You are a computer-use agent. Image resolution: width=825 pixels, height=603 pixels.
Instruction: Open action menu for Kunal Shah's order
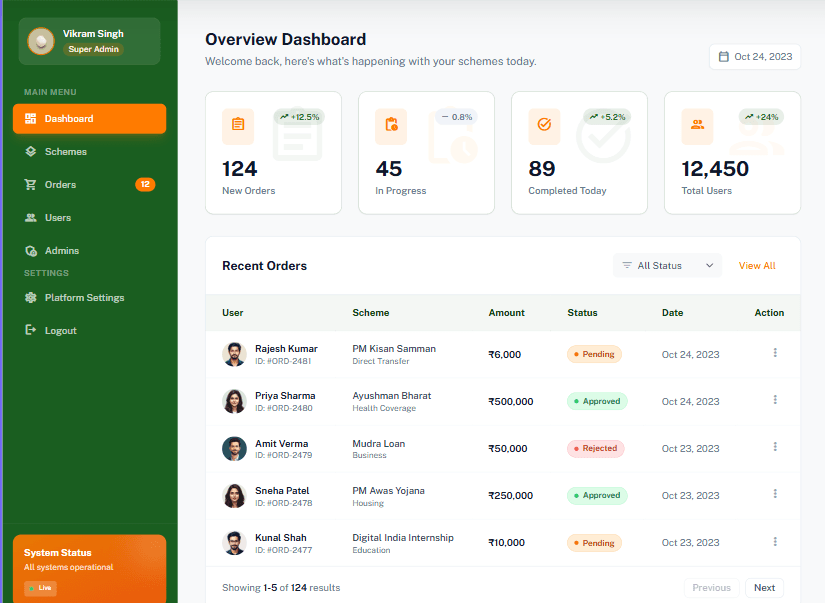coord(775,541)
